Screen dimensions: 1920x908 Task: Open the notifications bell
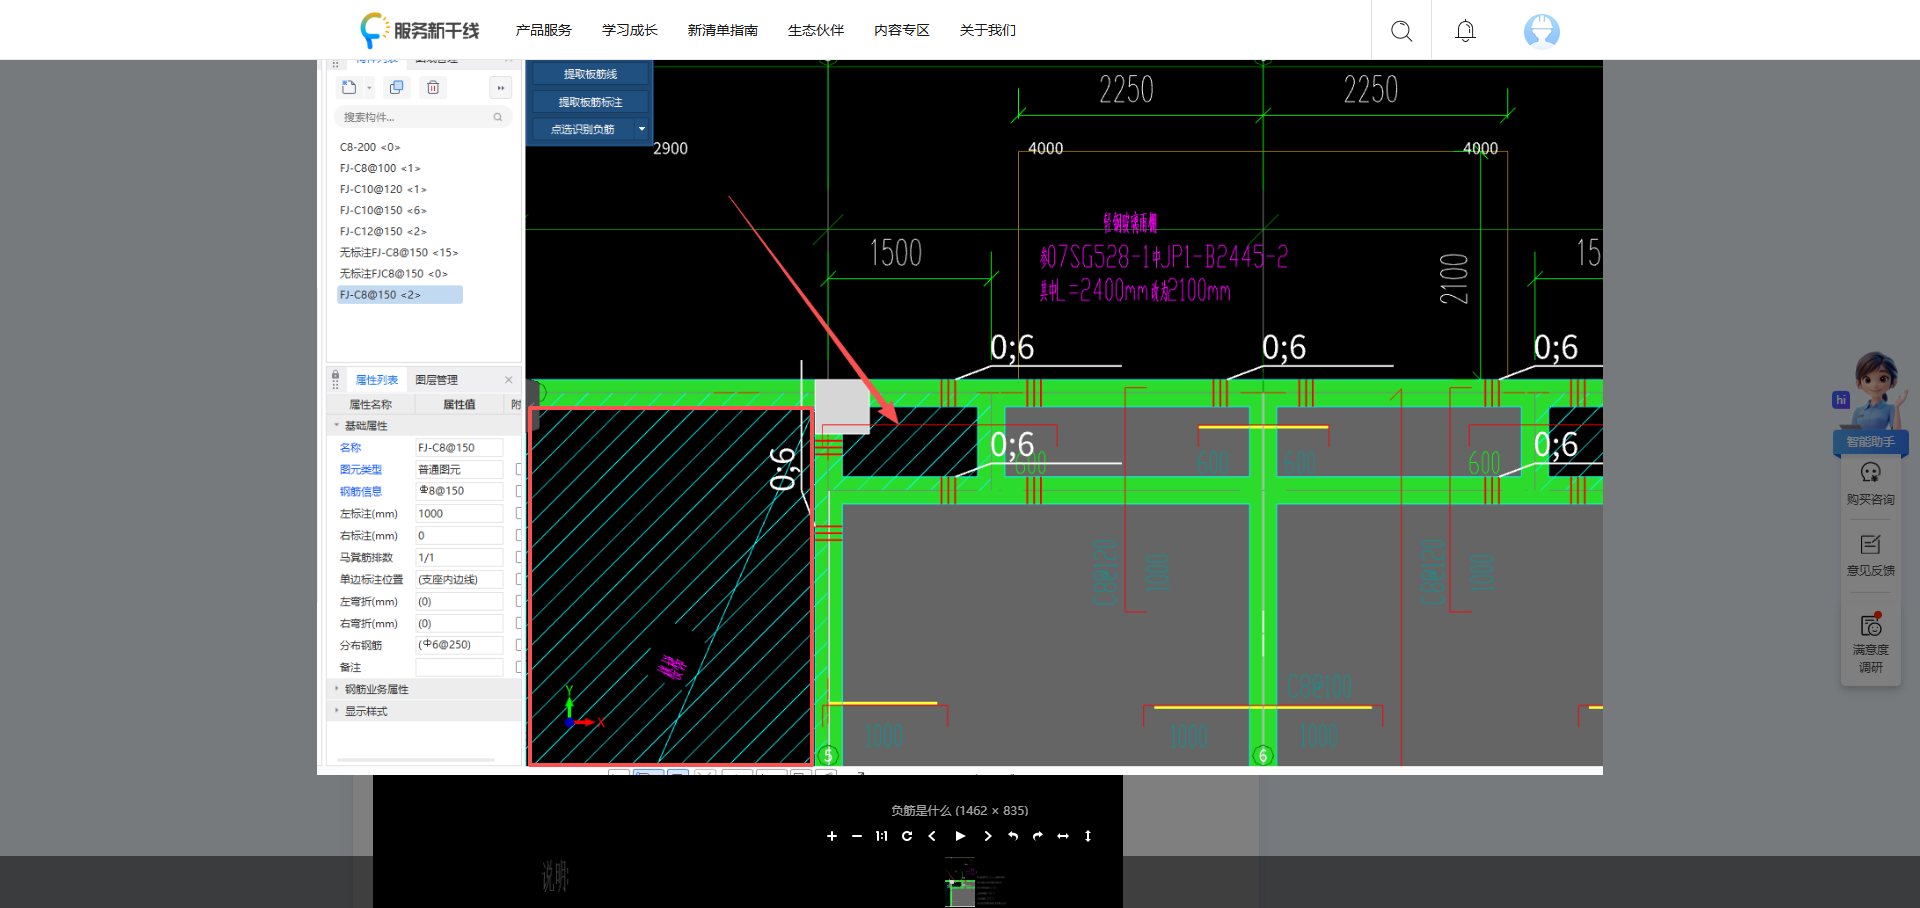click(x=1465, y=31)
